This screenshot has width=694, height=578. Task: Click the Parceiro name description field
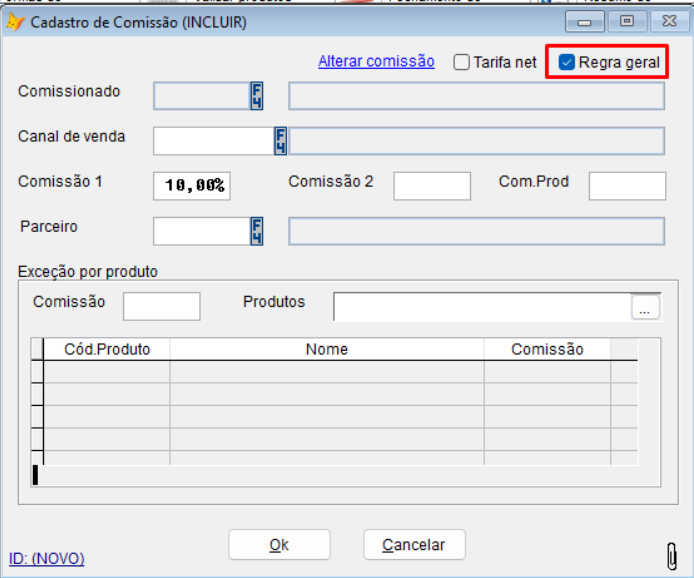(x=476, y=231)
